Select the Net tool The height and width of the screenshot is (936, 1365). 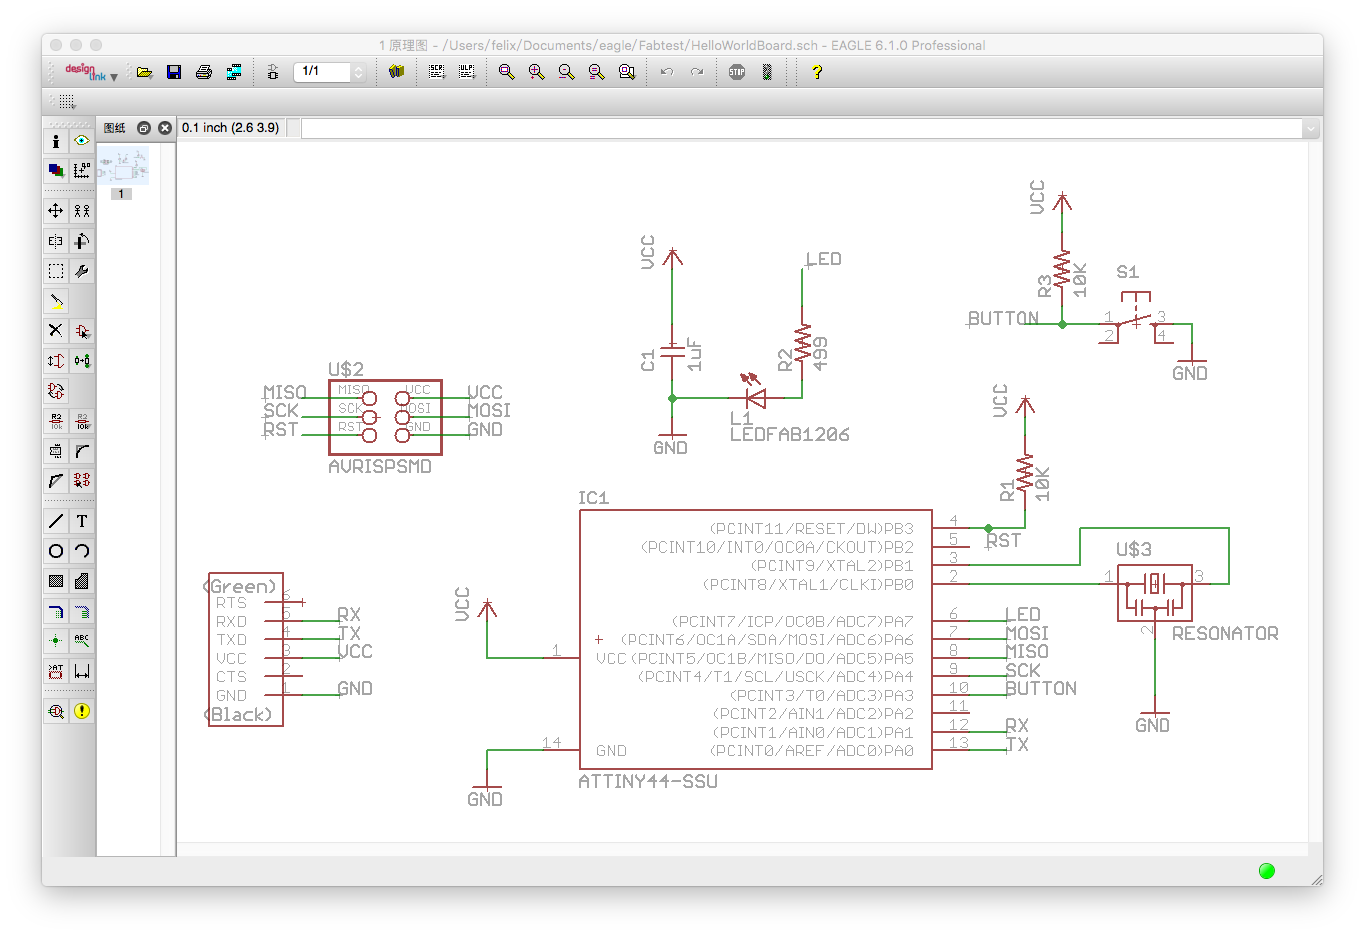(x=82, y=611)
